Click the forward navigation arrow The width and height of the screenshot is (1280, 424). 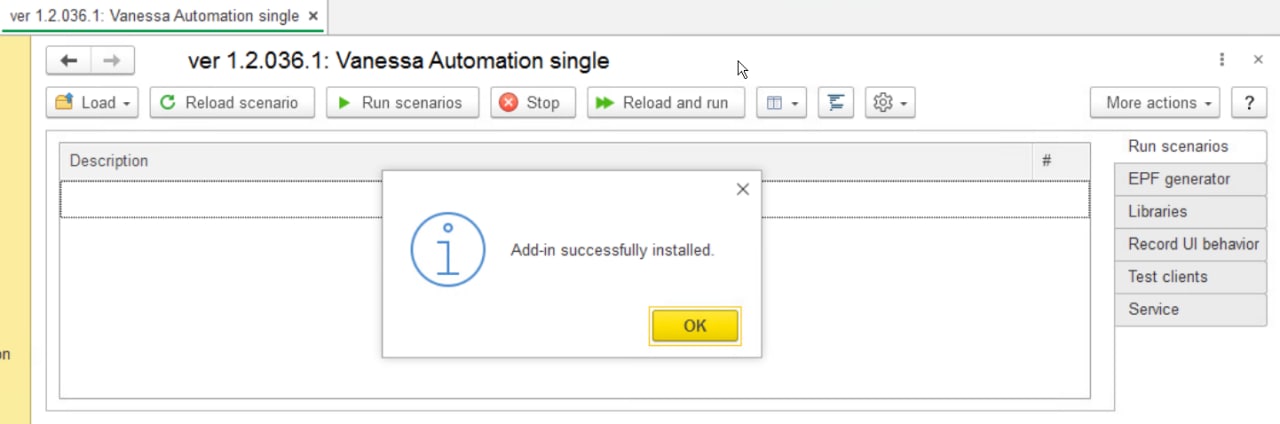(x=113, y=61)
